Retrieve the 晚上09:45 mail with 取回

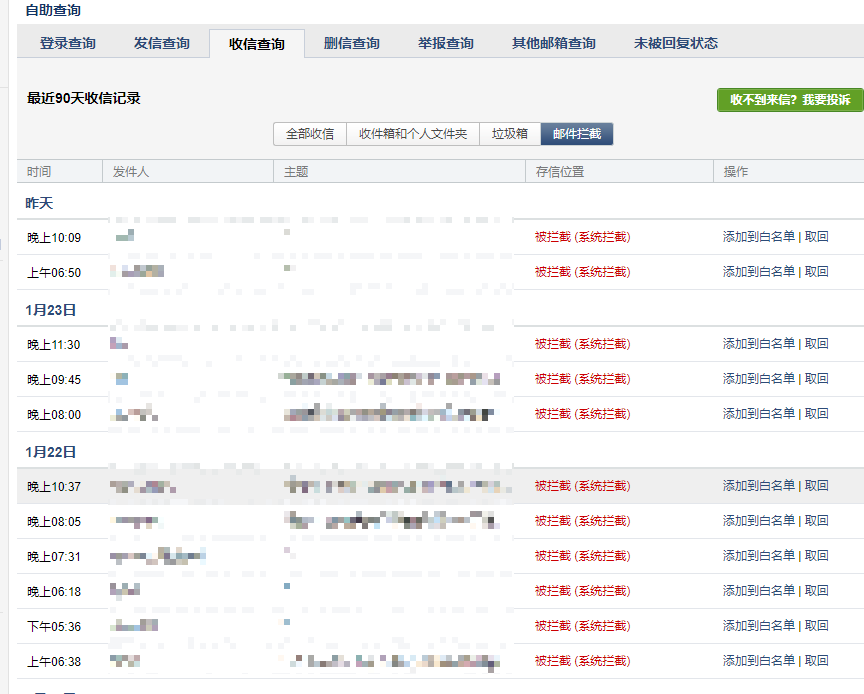click(817, 379)
